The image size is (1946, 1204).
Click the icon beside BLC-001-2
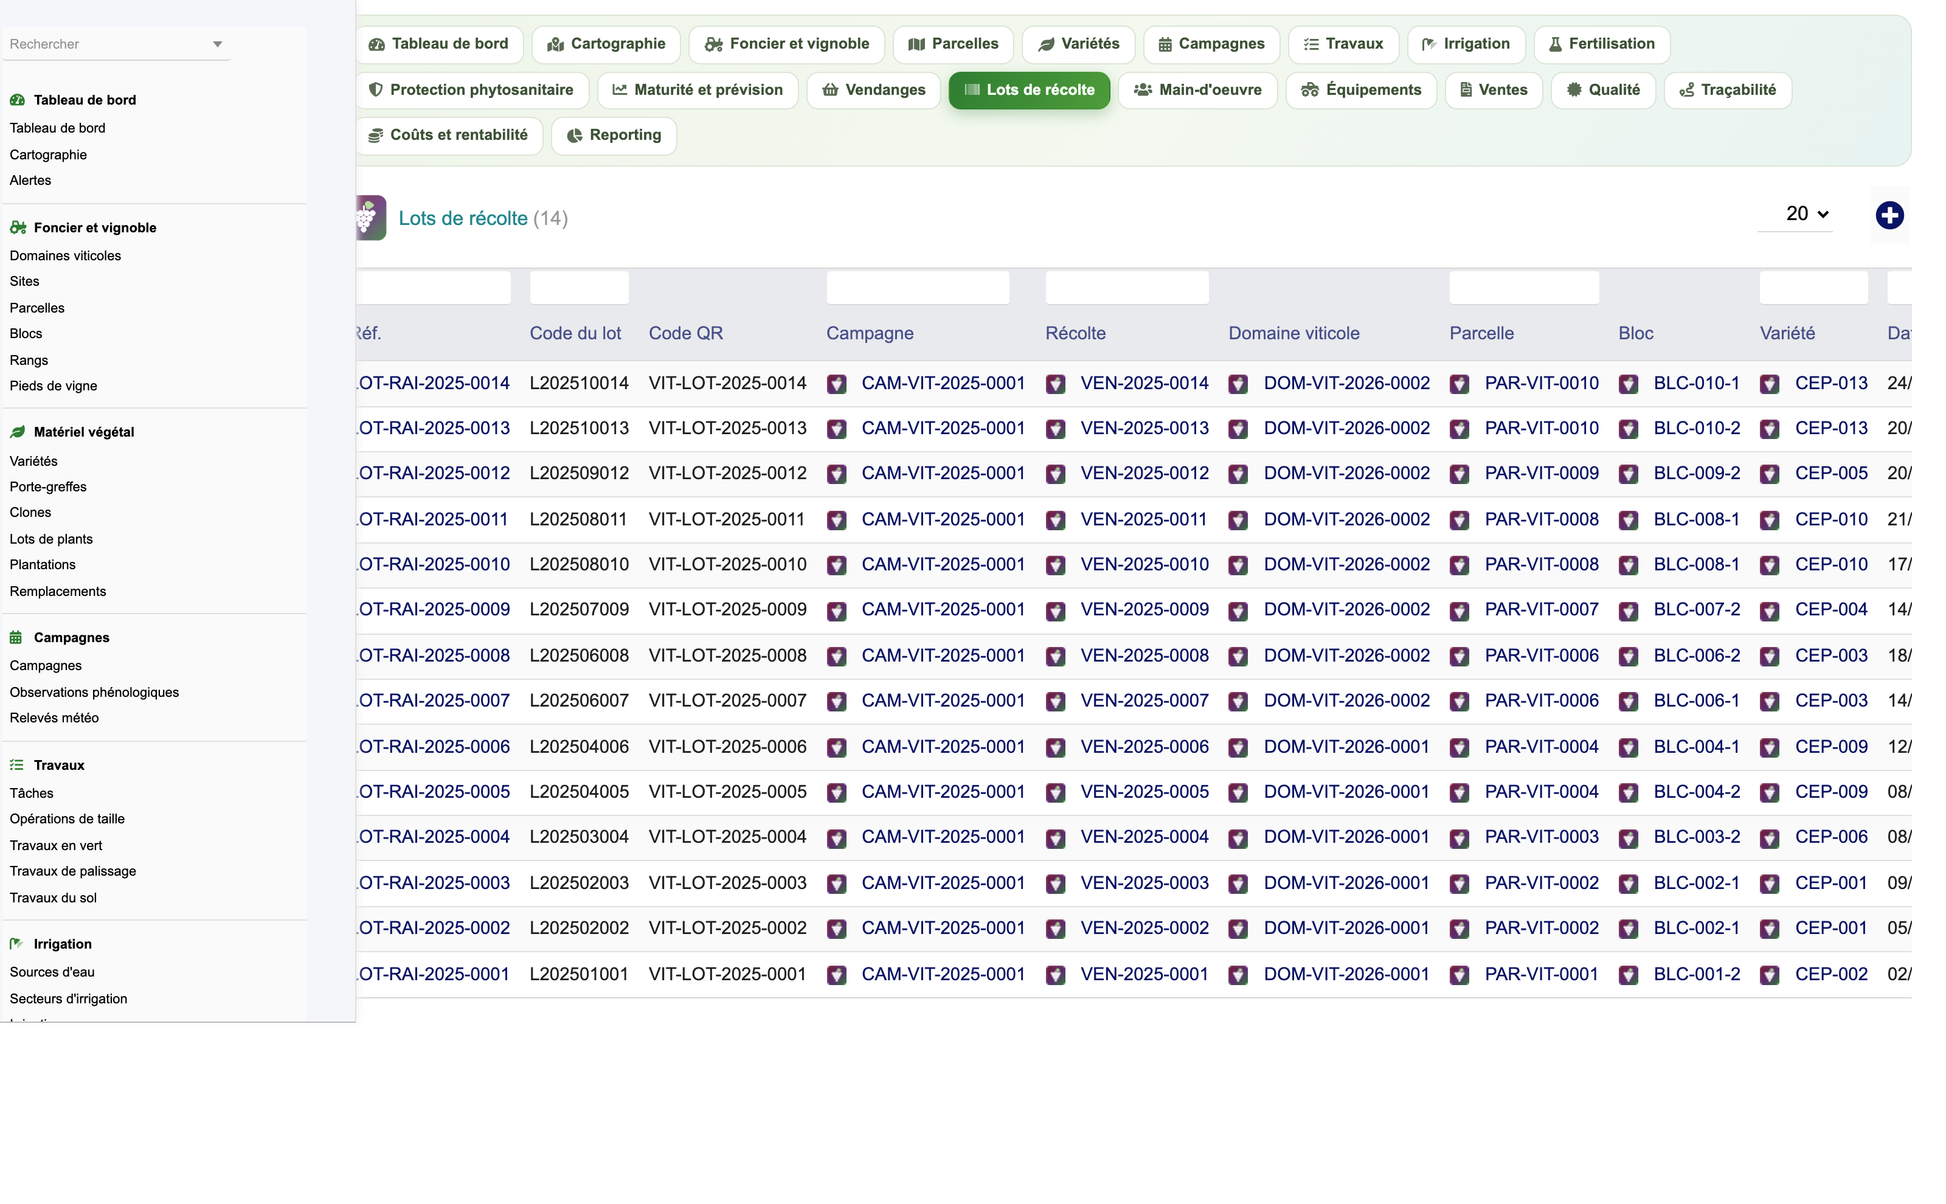click(x=1629, y=975)
